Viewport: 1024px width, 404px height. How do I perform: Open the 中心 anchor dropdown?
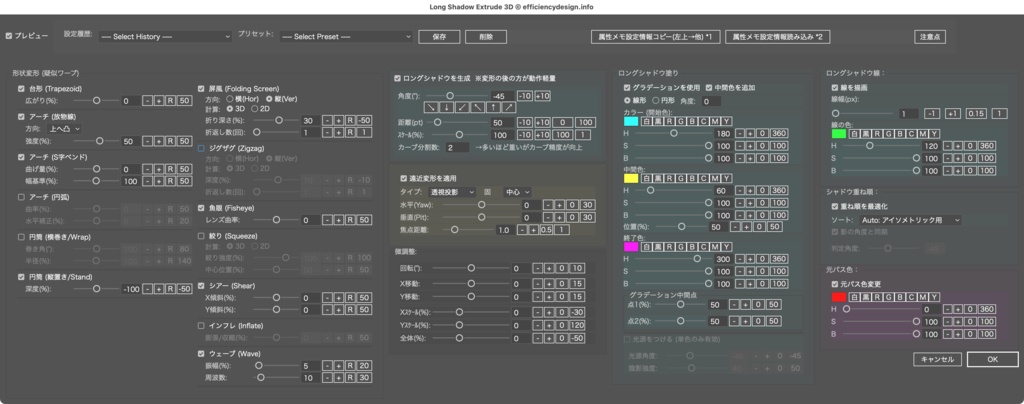517,192
